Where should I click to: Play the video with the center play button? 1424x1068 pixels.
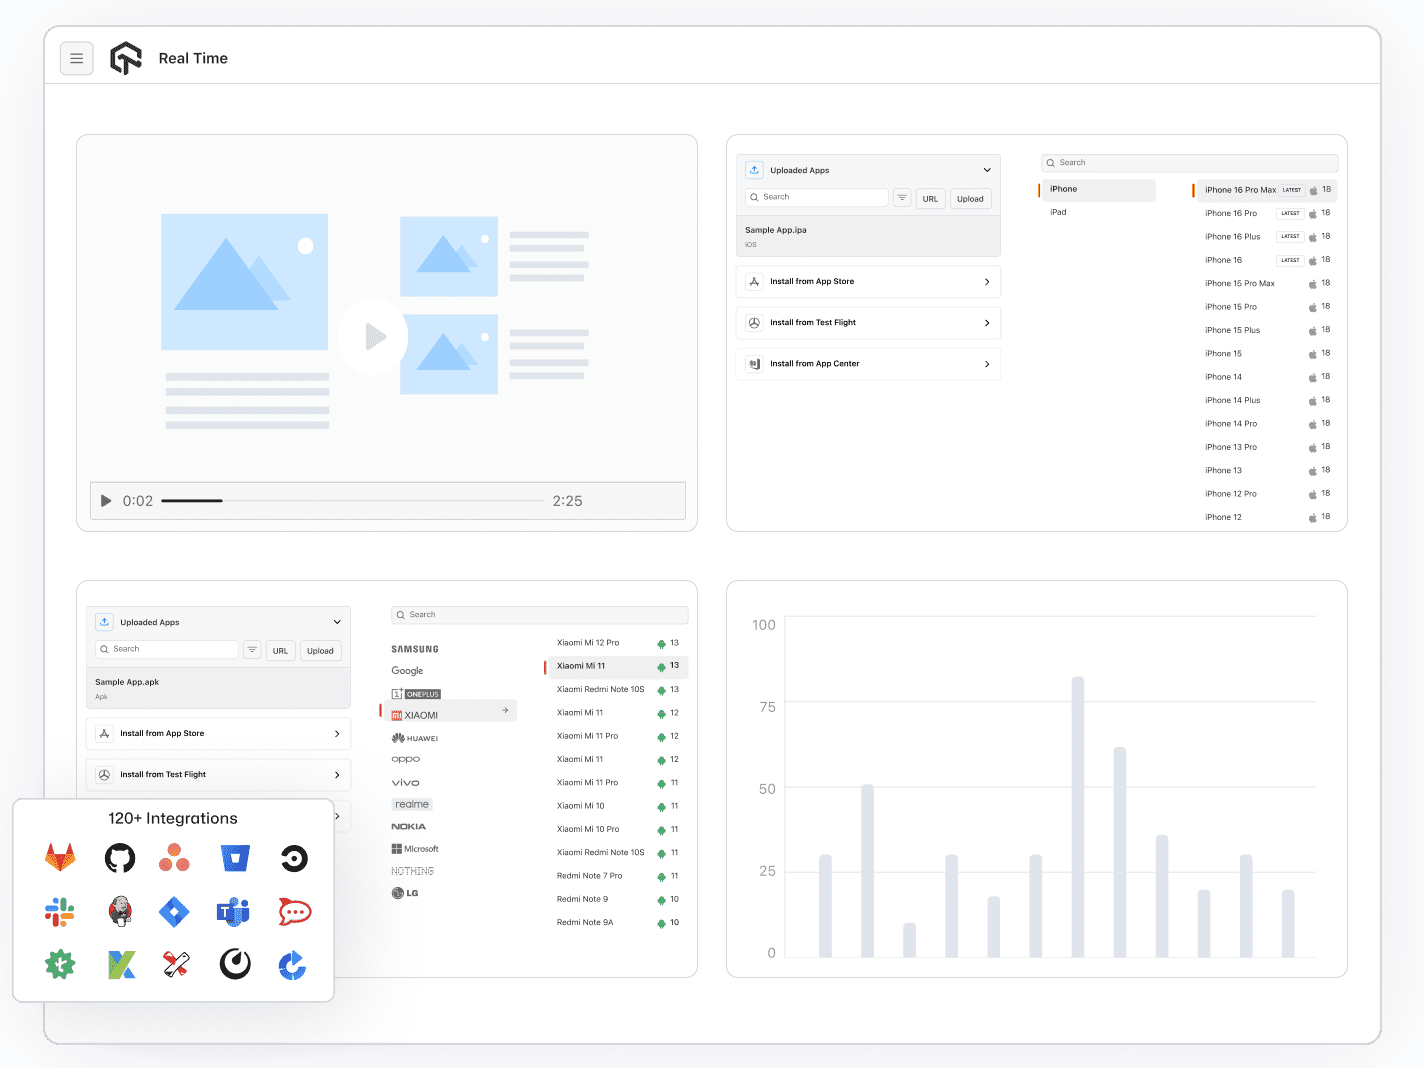pyautogui.click(x=373, y=337)
